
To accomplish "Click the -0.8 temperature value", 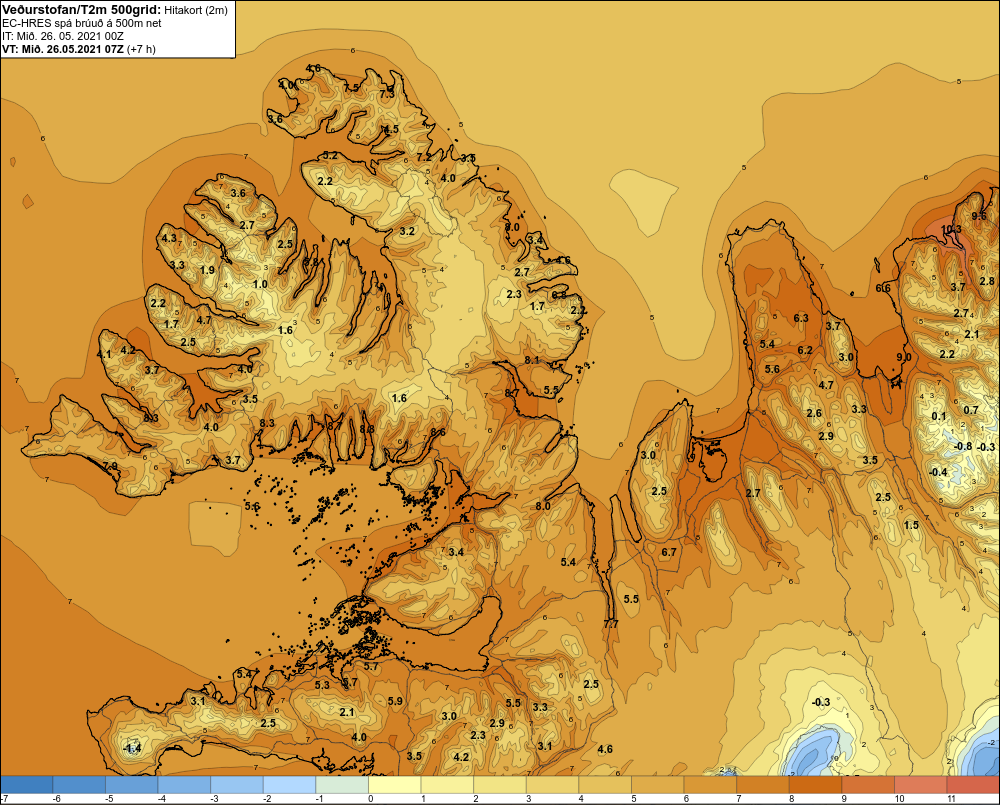I will click(963, 446).
